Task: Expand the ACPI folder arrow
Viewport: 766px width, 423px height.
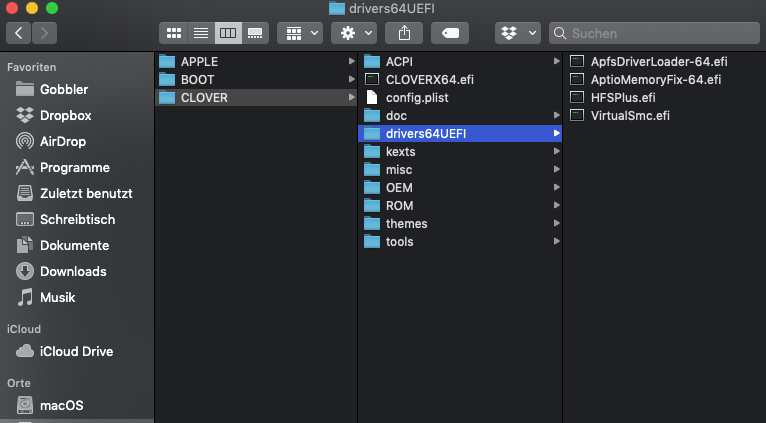Action: 556,61
